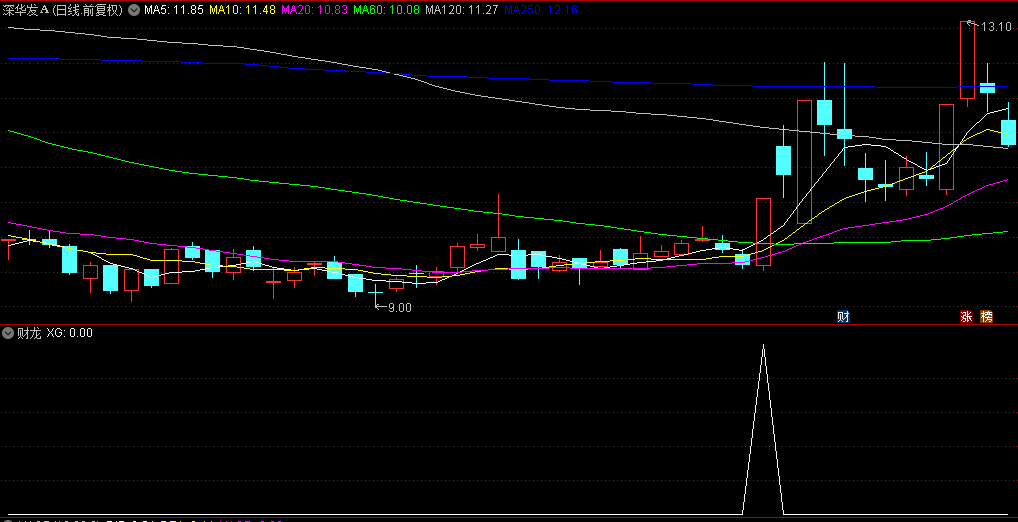This screenshot has height=522, width=1018.
Task: Click the 9.00 low price label
Action: [400, 308]
